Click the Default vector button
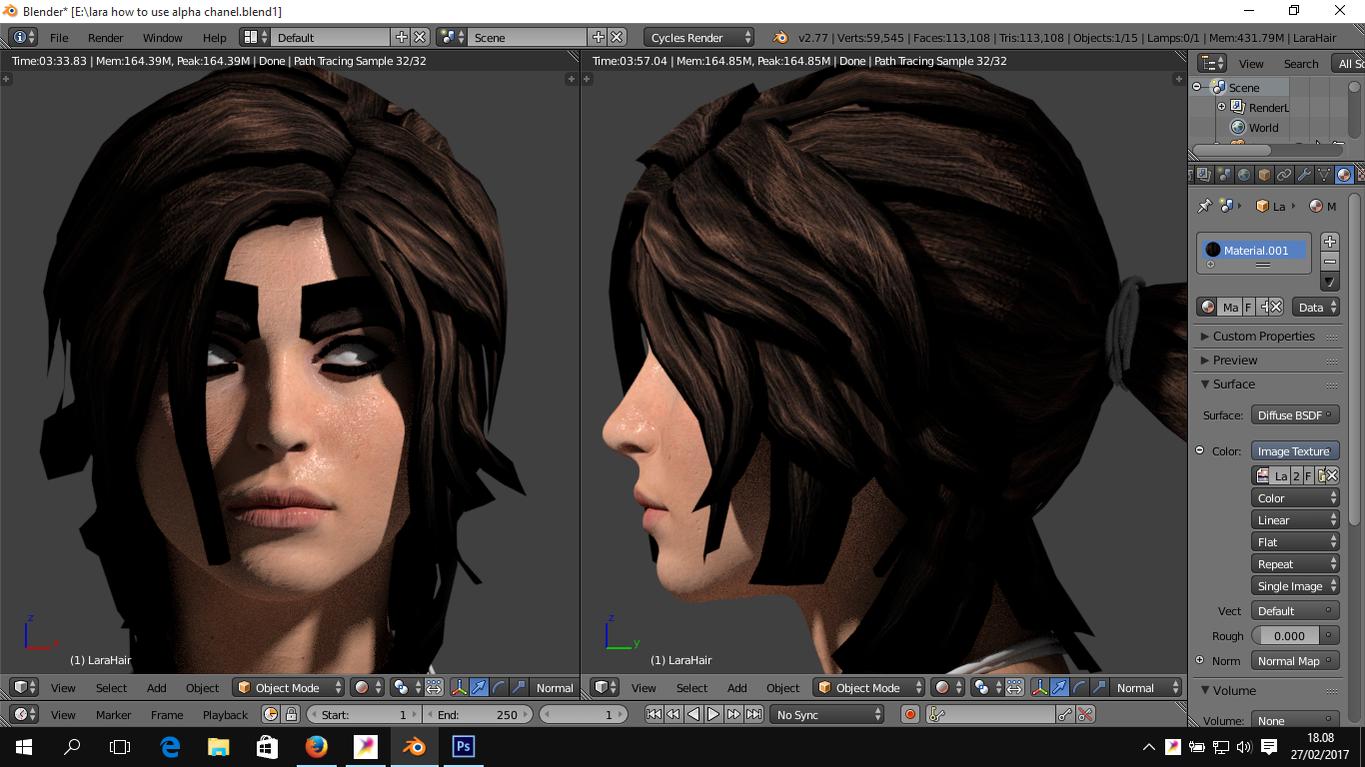The image size is (1365, 767). tap(1295, 611)
